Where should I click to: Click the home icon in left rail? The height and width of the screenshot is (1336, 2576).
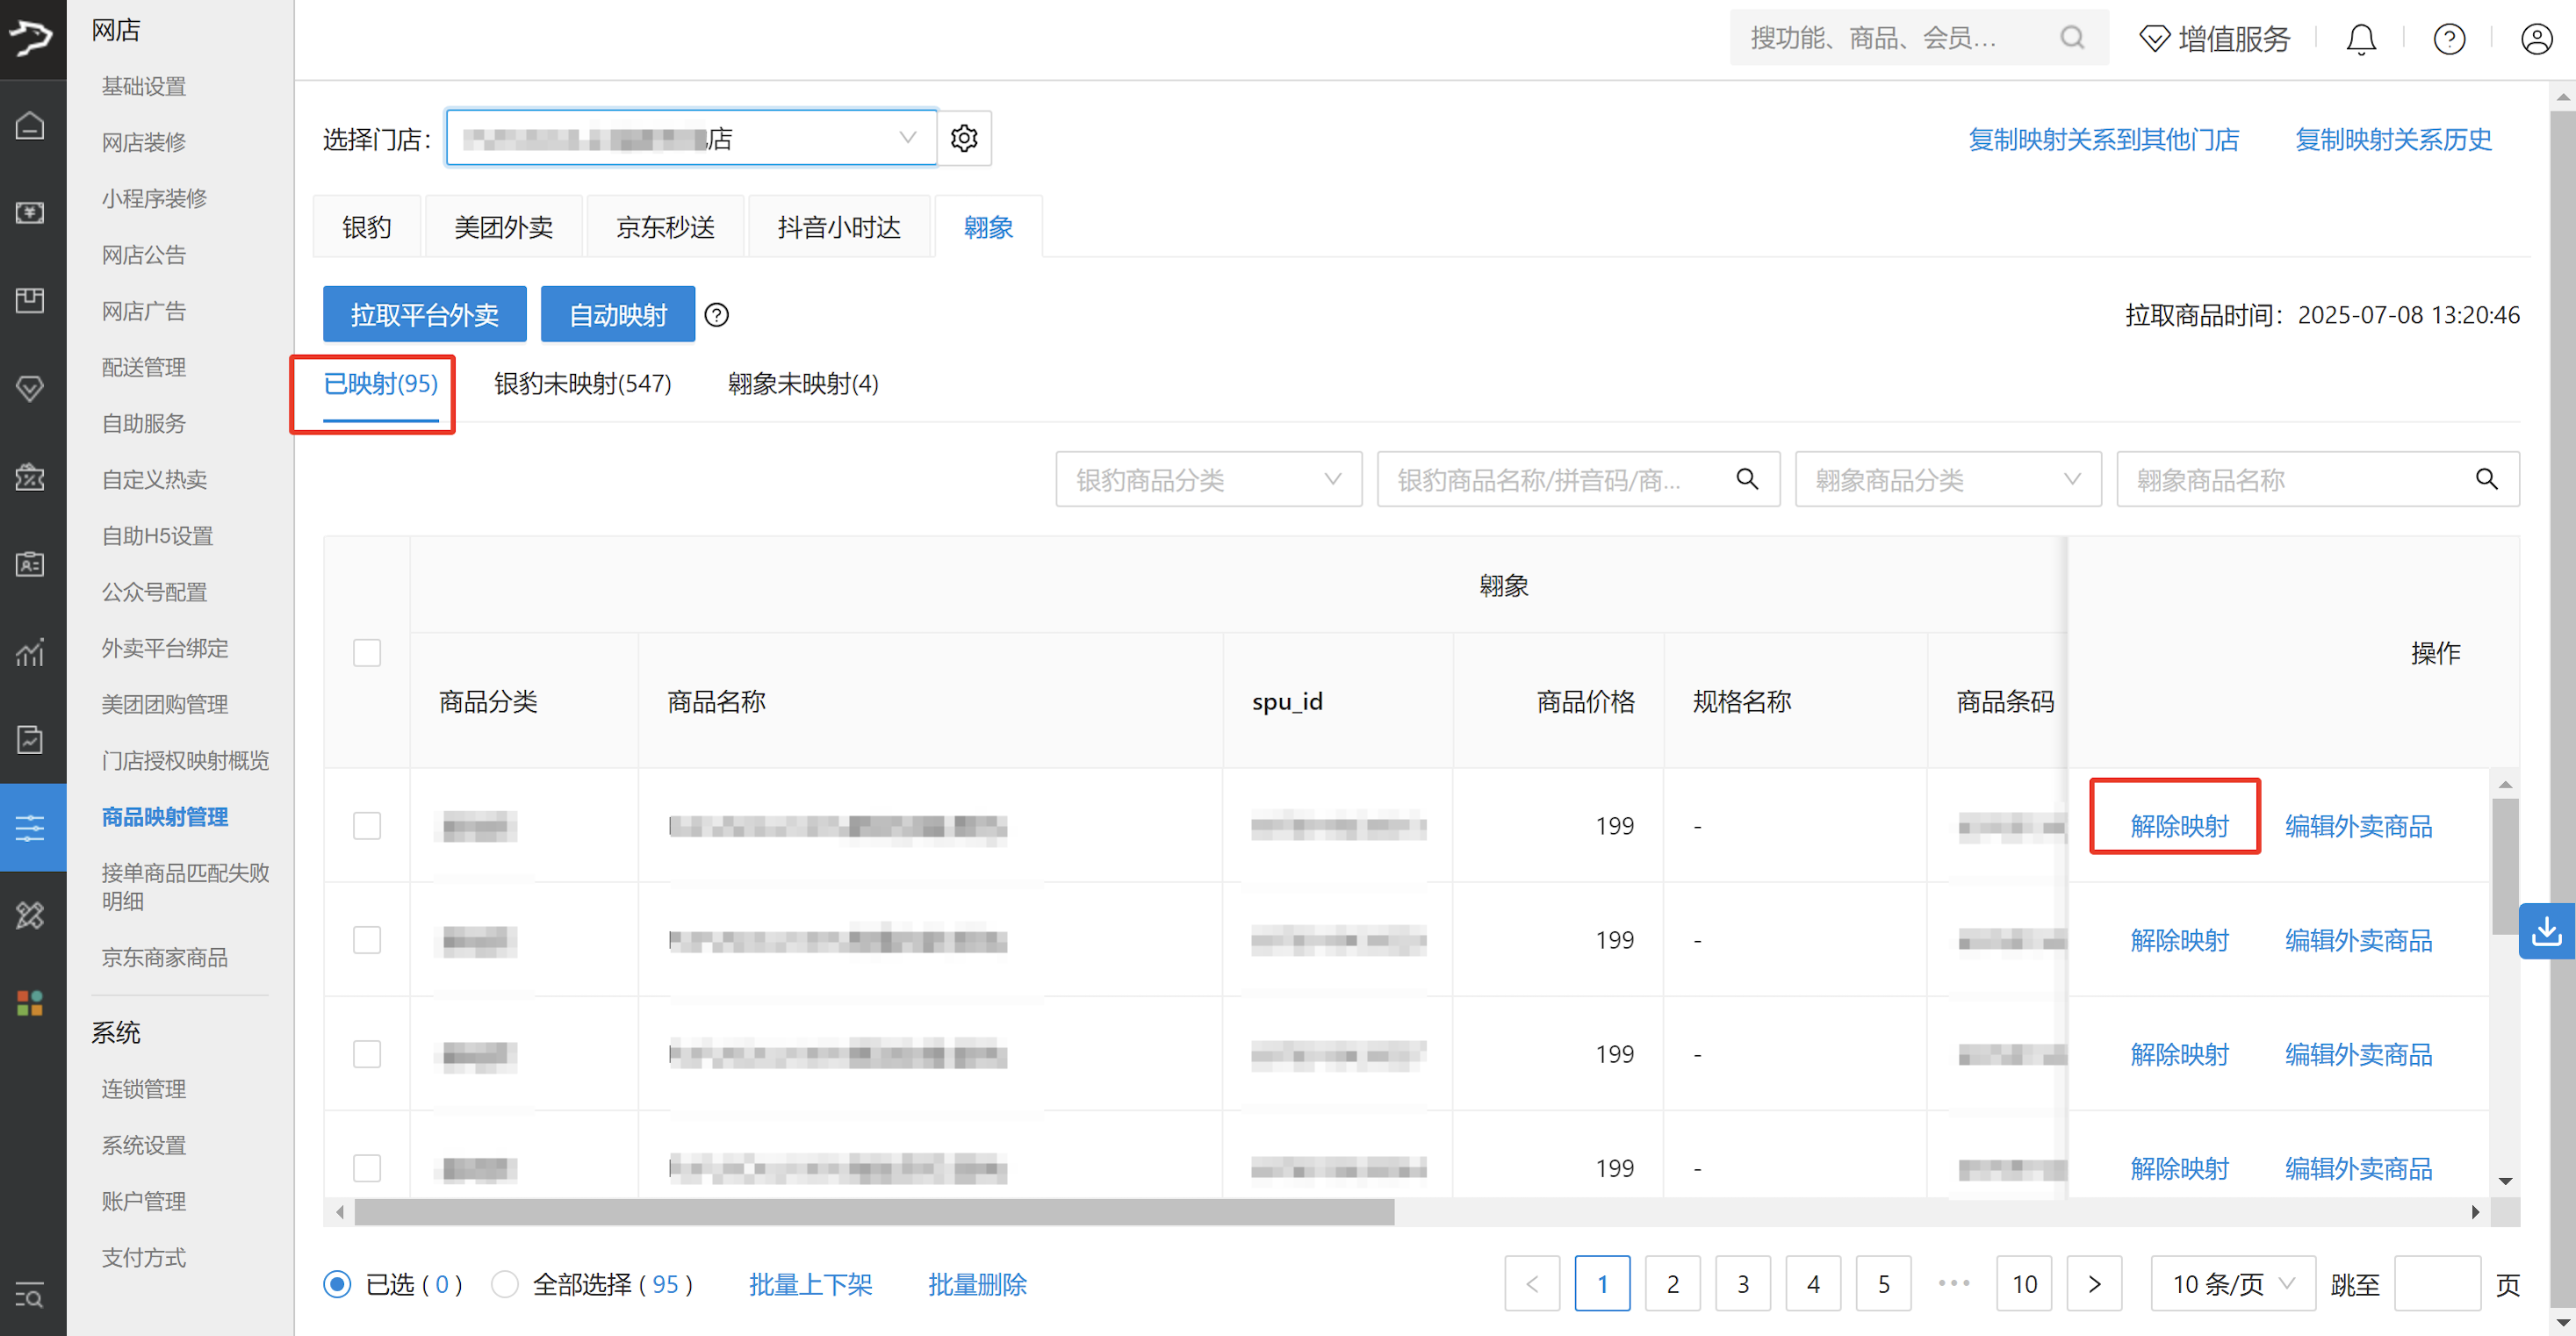[31, 126]
